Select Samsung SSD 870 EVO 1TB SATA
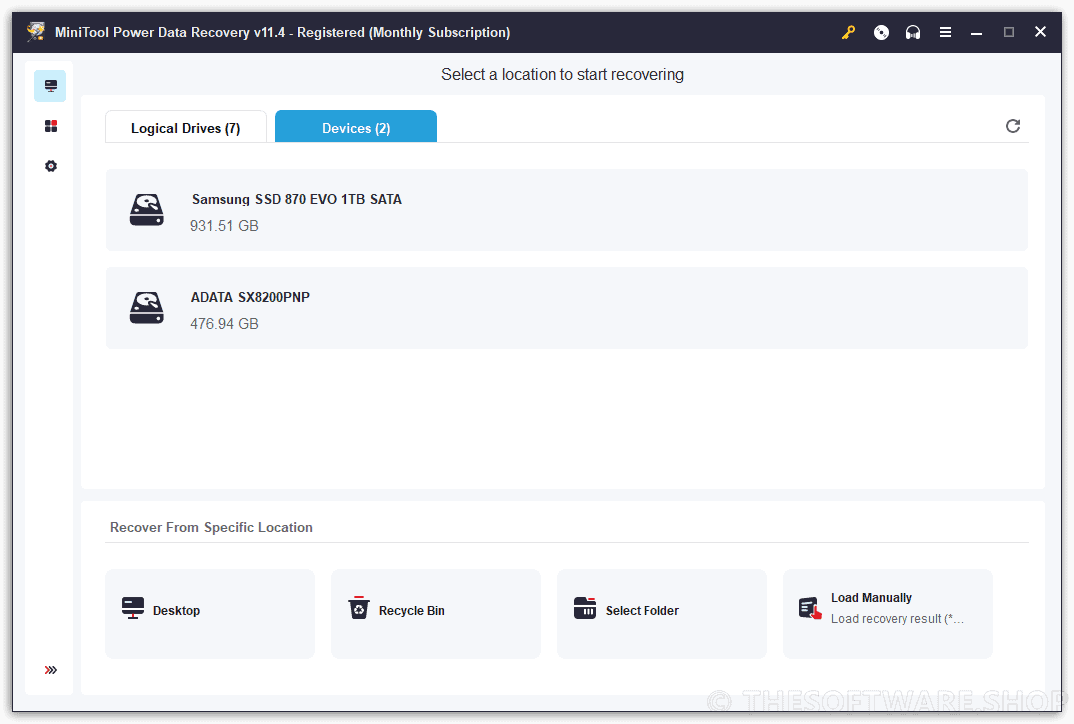The image size is (1074, 724). [x=566, y=210]
